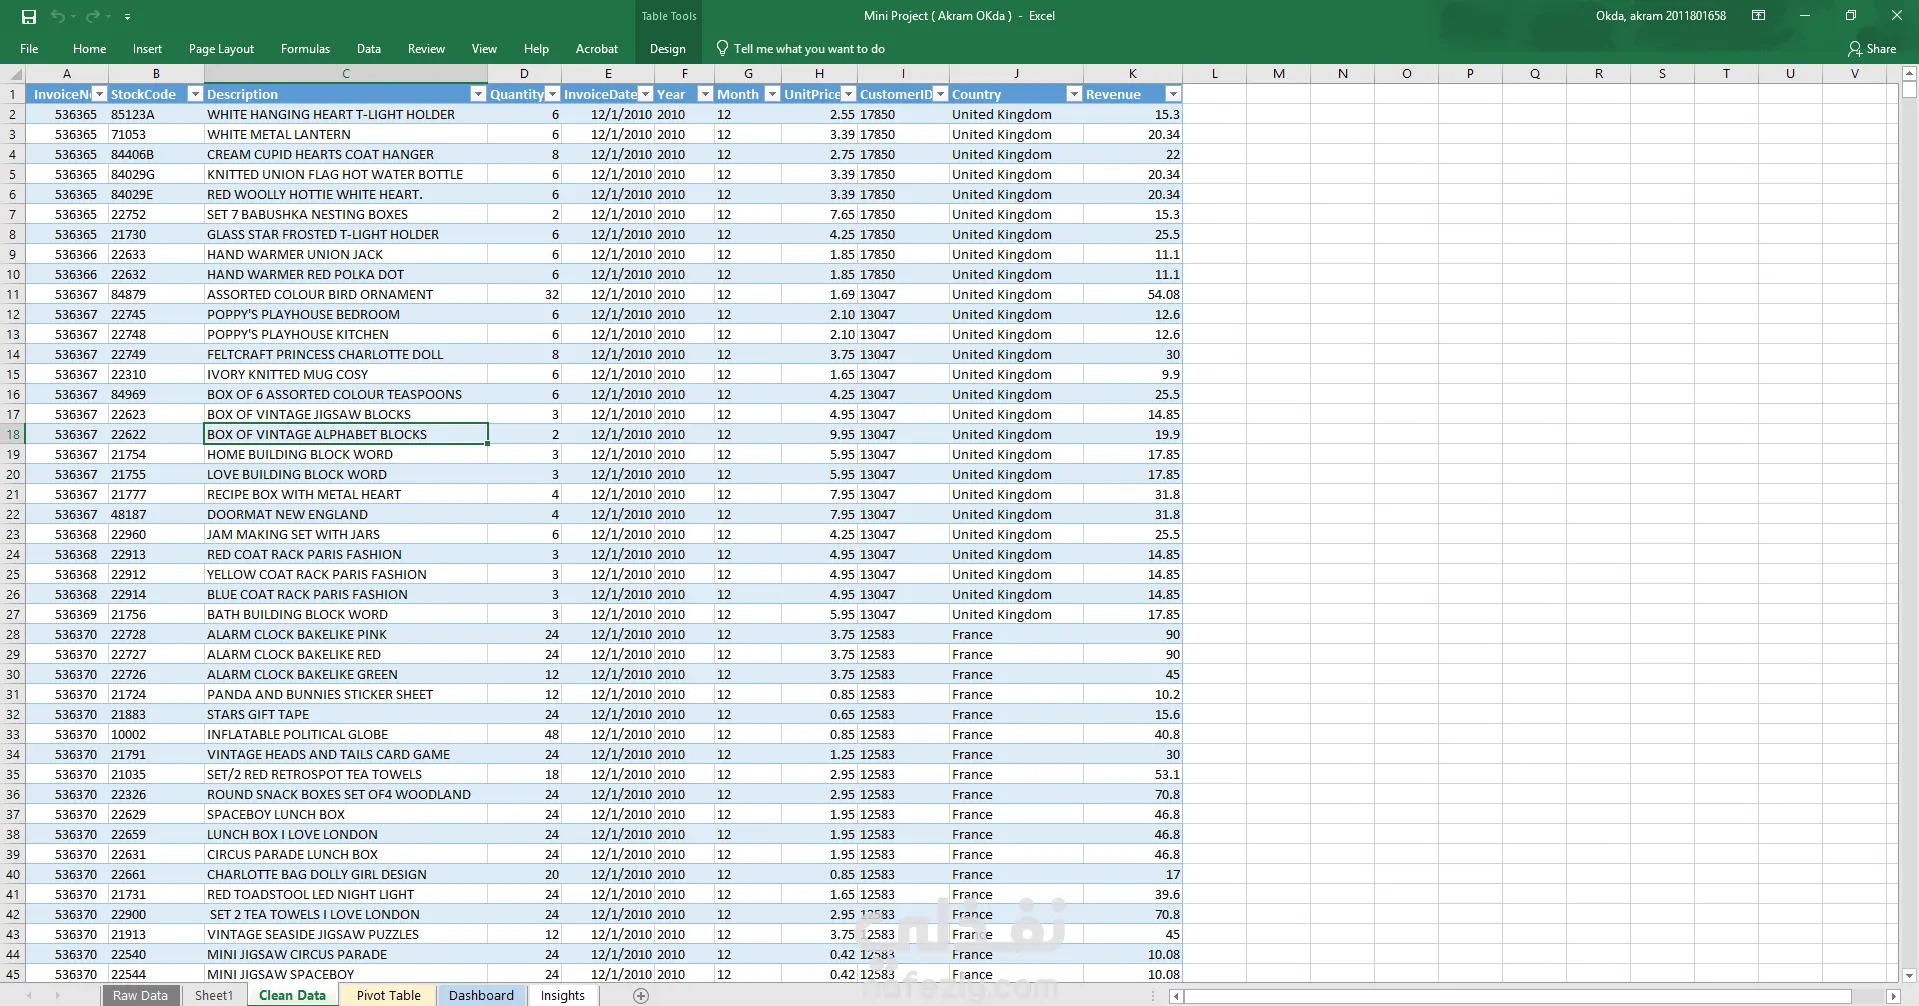Screen dimensions: 1919x1006
Task: Open the Page Layout ribbon tab
Action: (221, 49)
